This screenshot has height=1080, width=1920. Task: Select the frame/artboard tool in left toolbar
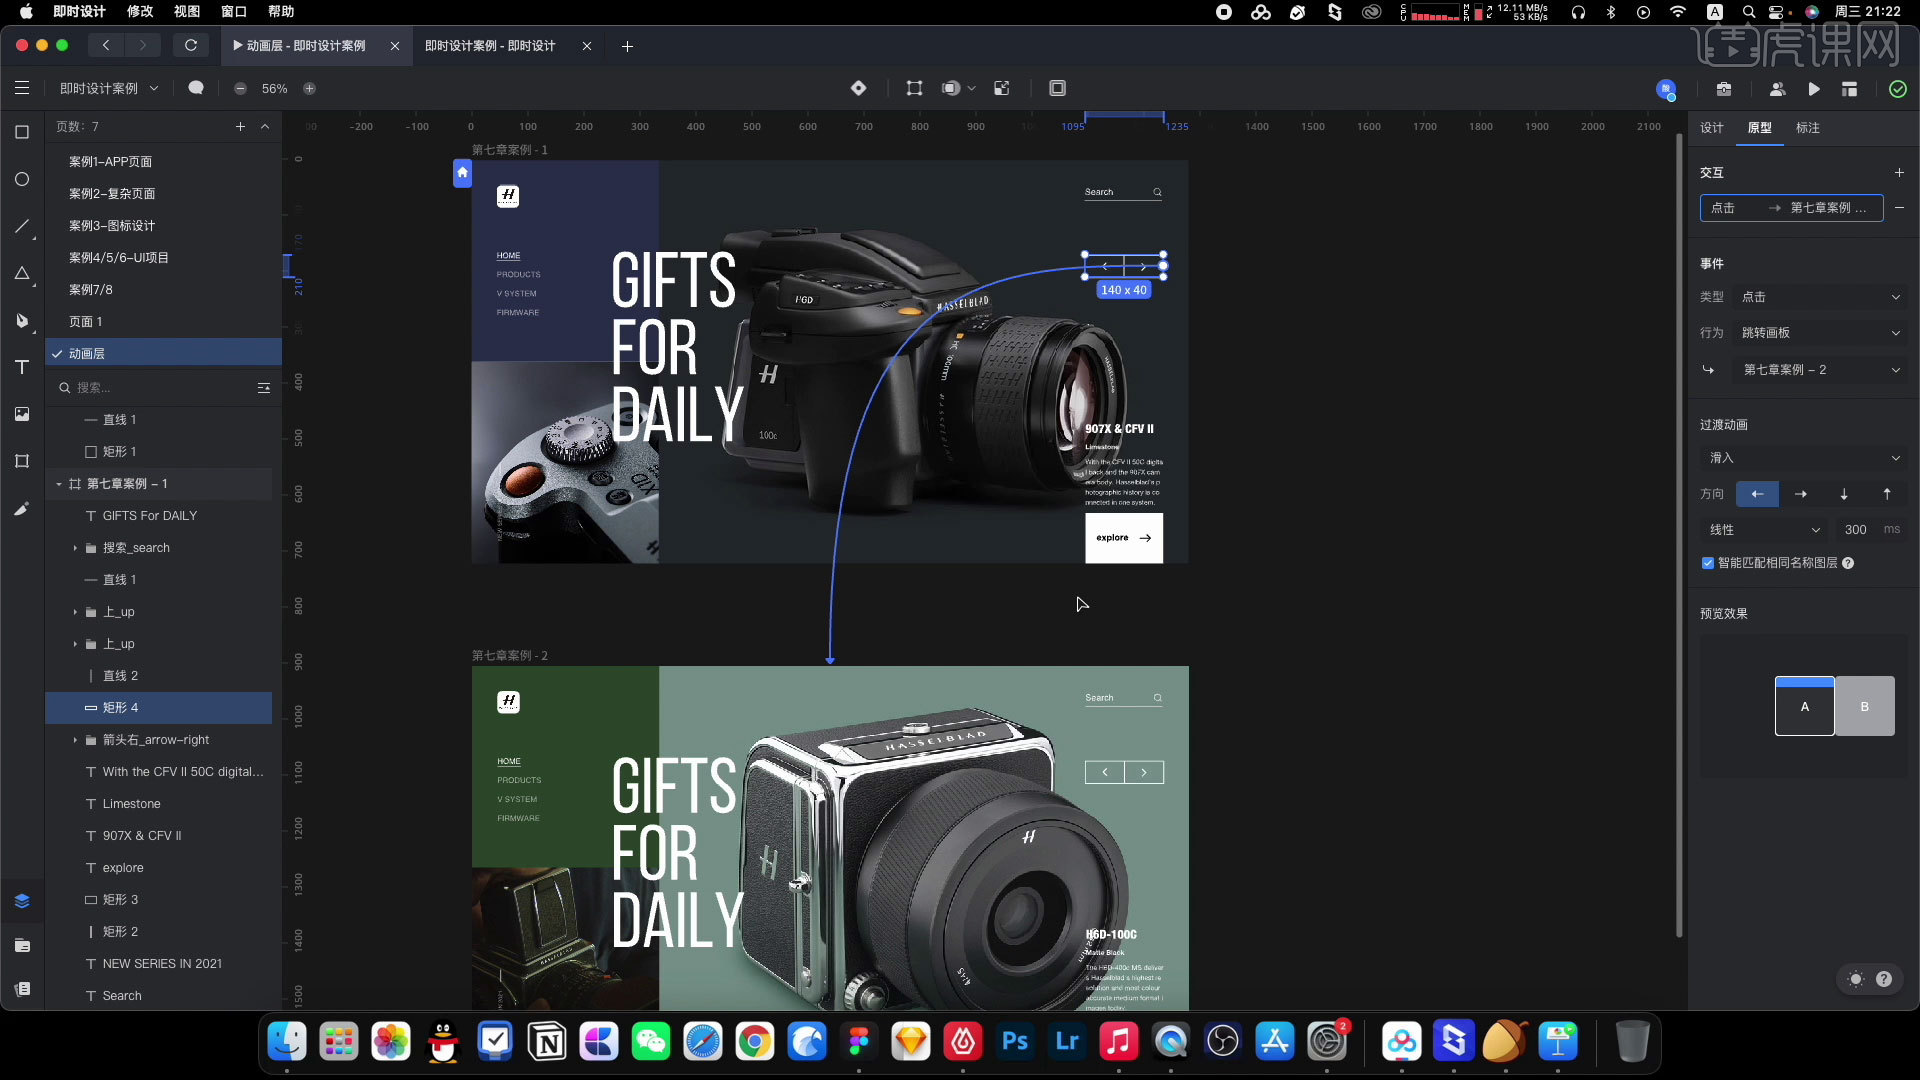(22, 132)
